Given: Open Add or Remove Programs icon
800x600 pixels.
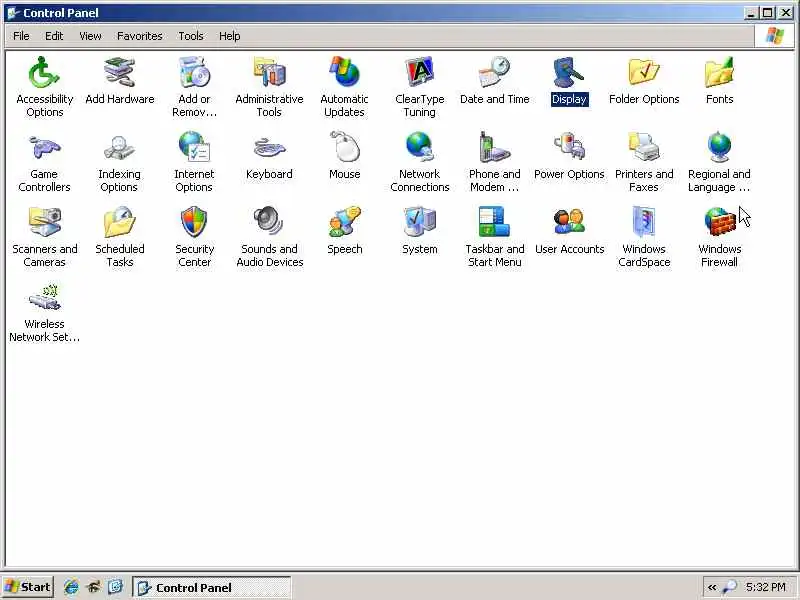Looking at the screenshot, I should point(194,72).
